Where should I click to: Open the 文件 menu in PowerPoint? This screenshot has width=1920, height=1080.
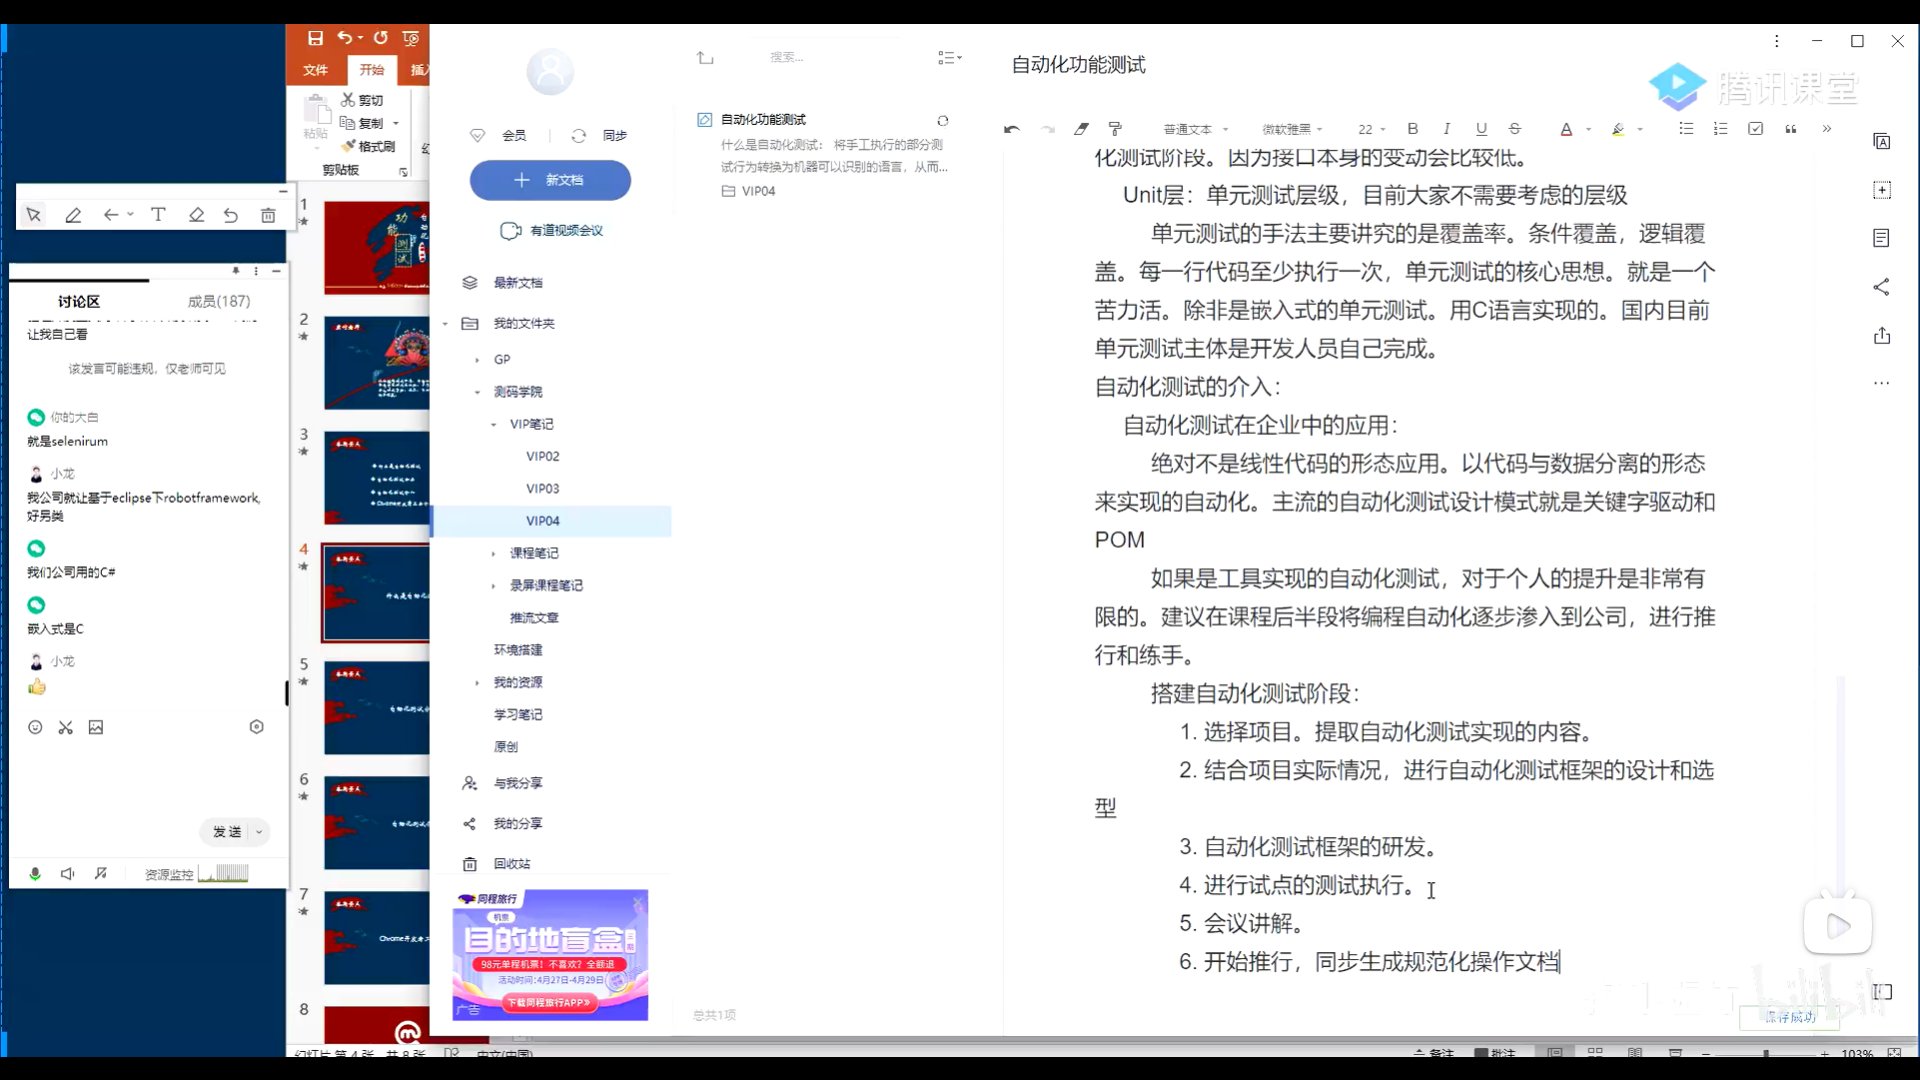pyautogui.click(x=315, y=70)
